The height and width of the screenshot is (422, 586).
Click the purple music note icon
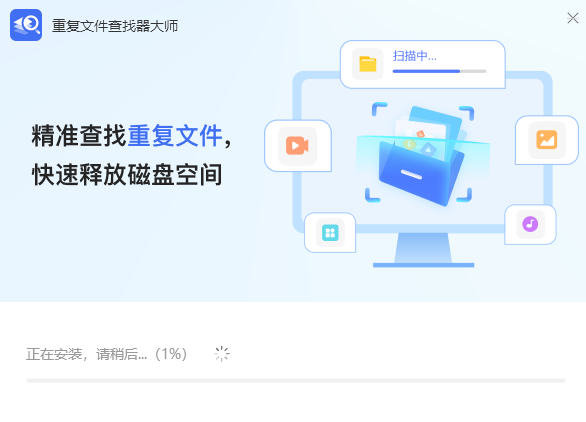tap(530, 224)
